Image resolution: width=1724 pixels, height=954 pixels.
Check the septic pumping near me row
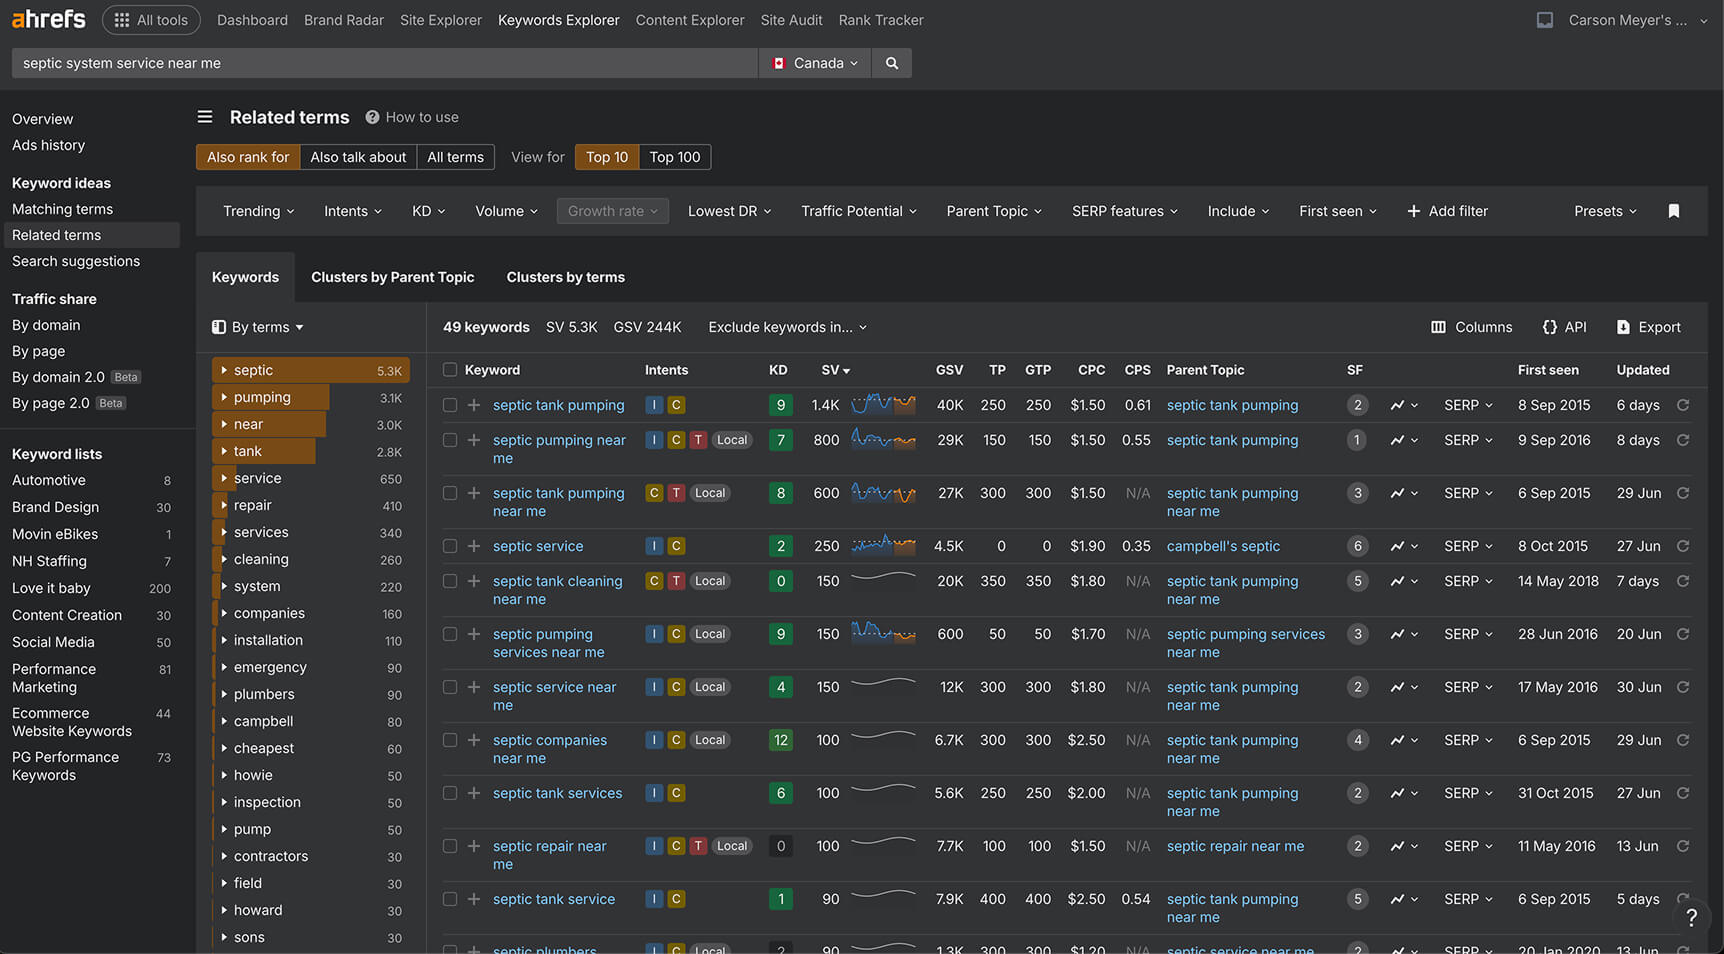(x=450, y=440)
